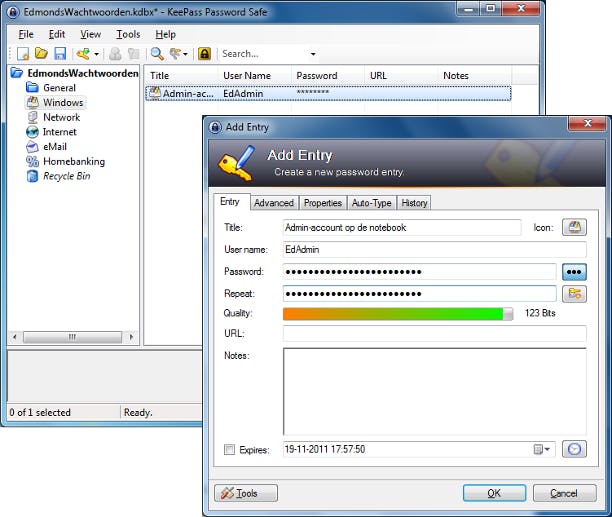
Task: Click the Add Entry key icon
Action: (83, 53)
